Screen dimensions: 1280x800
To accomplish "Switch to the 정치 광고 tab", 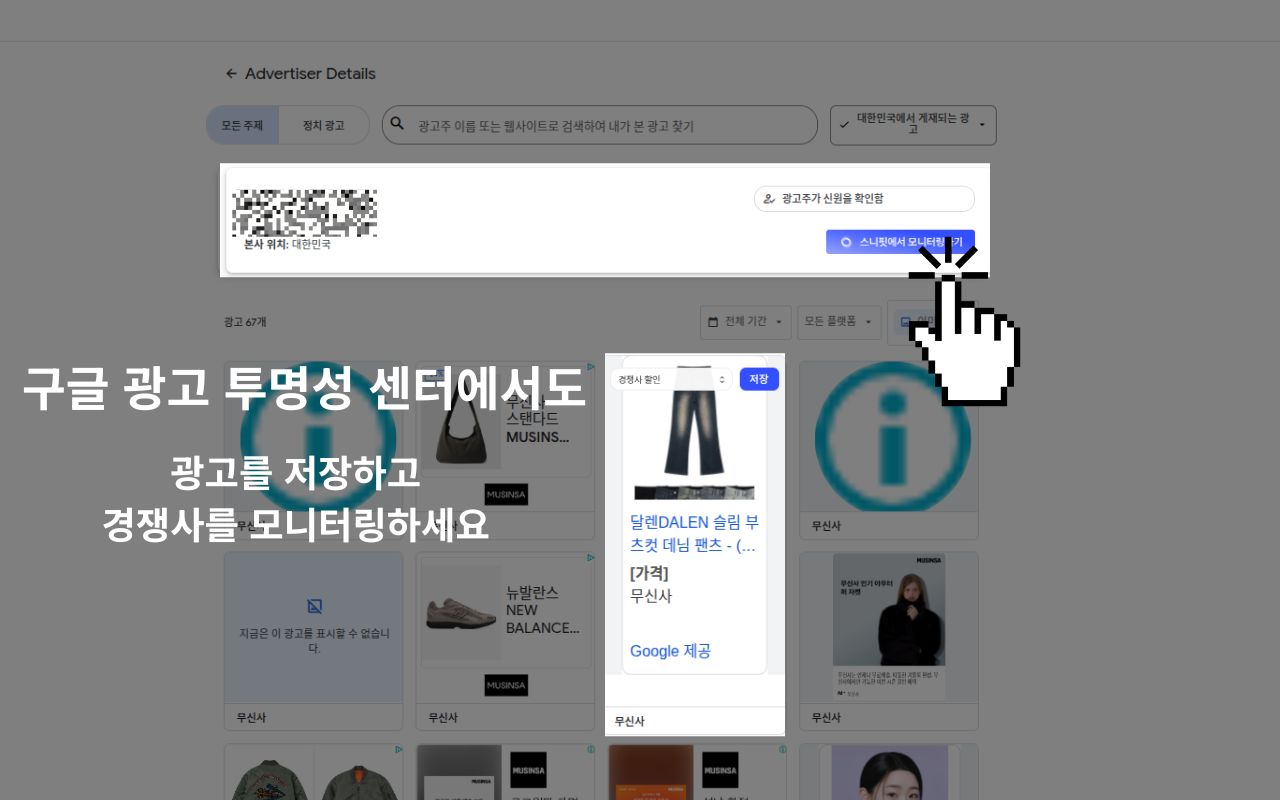I will (x=324, y=126).
